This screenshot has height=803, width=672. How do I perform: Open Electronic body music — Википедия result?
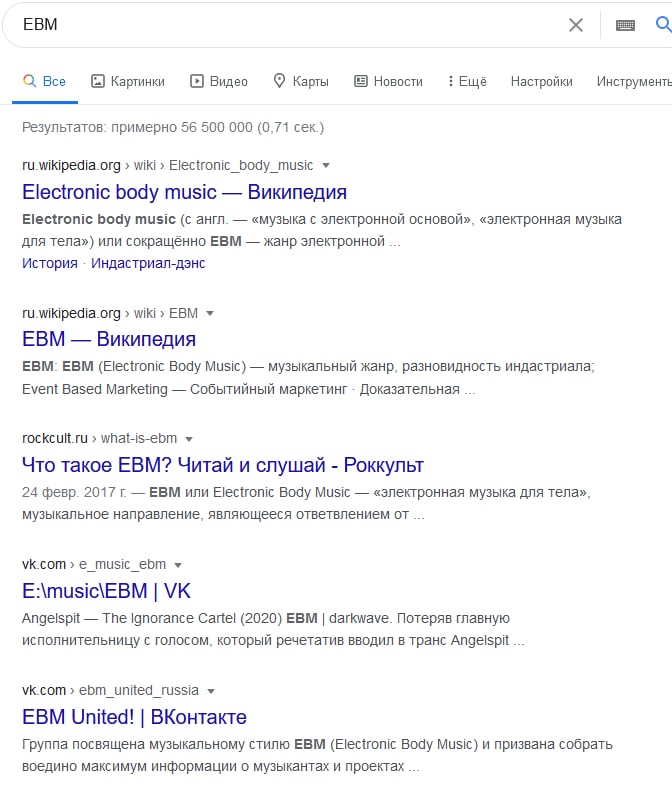pyautogui.click(x=184, y=192)
